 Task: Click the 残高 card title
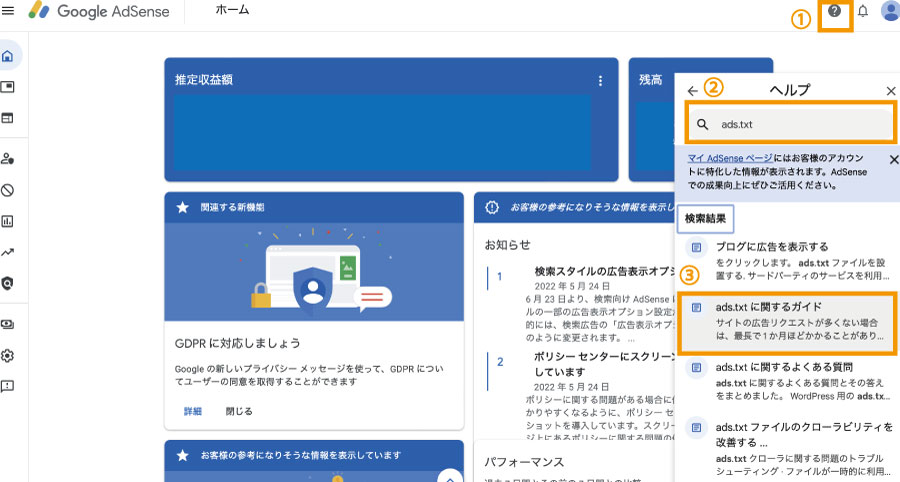click(650, 80)
